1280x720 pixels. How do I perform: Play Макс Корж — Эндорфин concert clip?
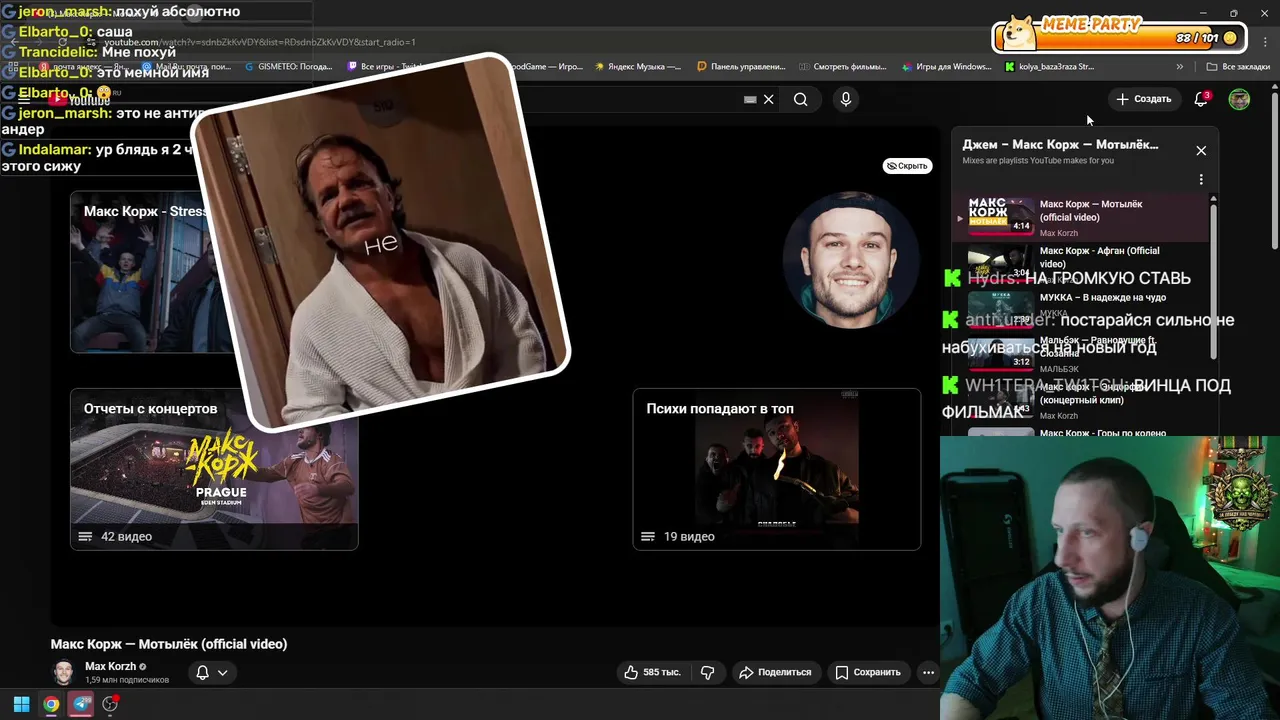[1082, 400]
